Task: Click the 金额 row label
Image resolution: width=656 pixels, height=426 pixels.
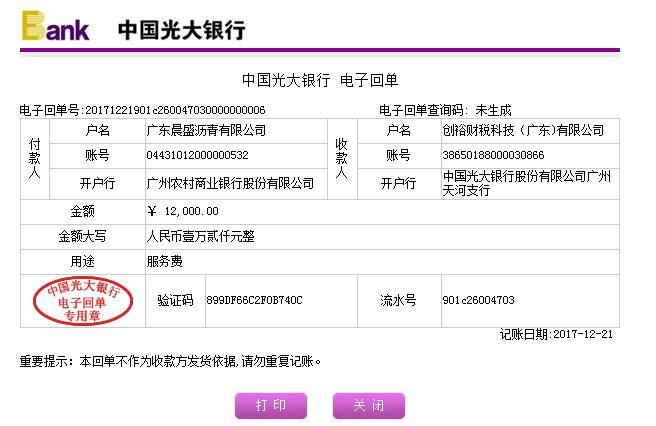Action: tap(82, 211)
